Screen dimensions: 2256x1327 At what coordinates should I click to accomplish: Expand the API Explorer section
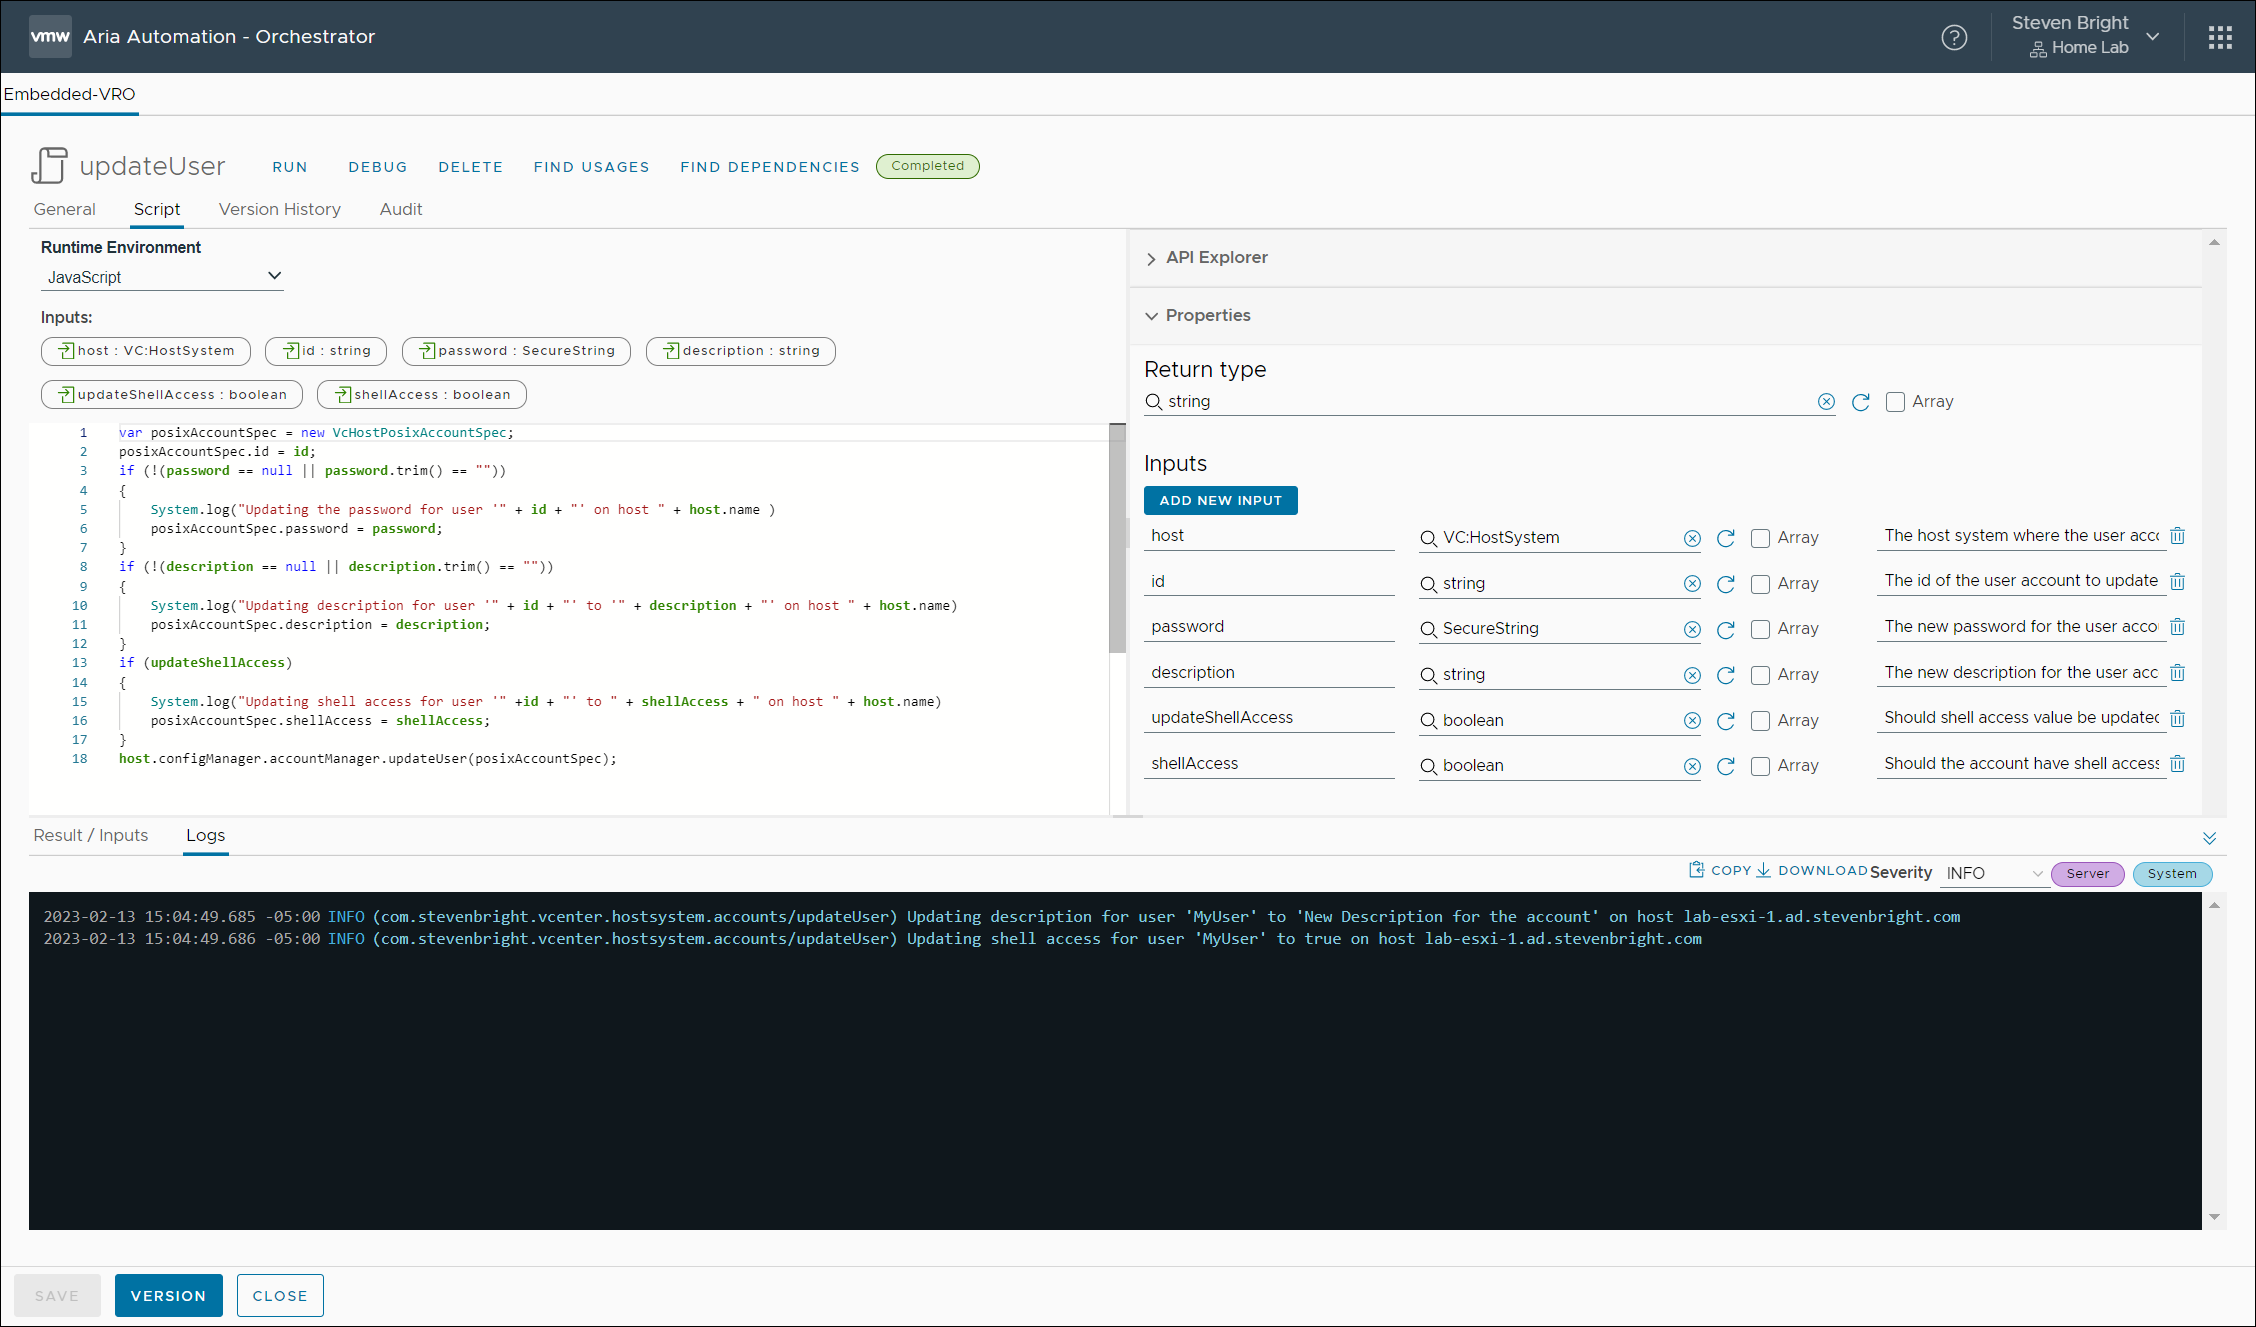pyautogui.click(x=1206, y=258)
